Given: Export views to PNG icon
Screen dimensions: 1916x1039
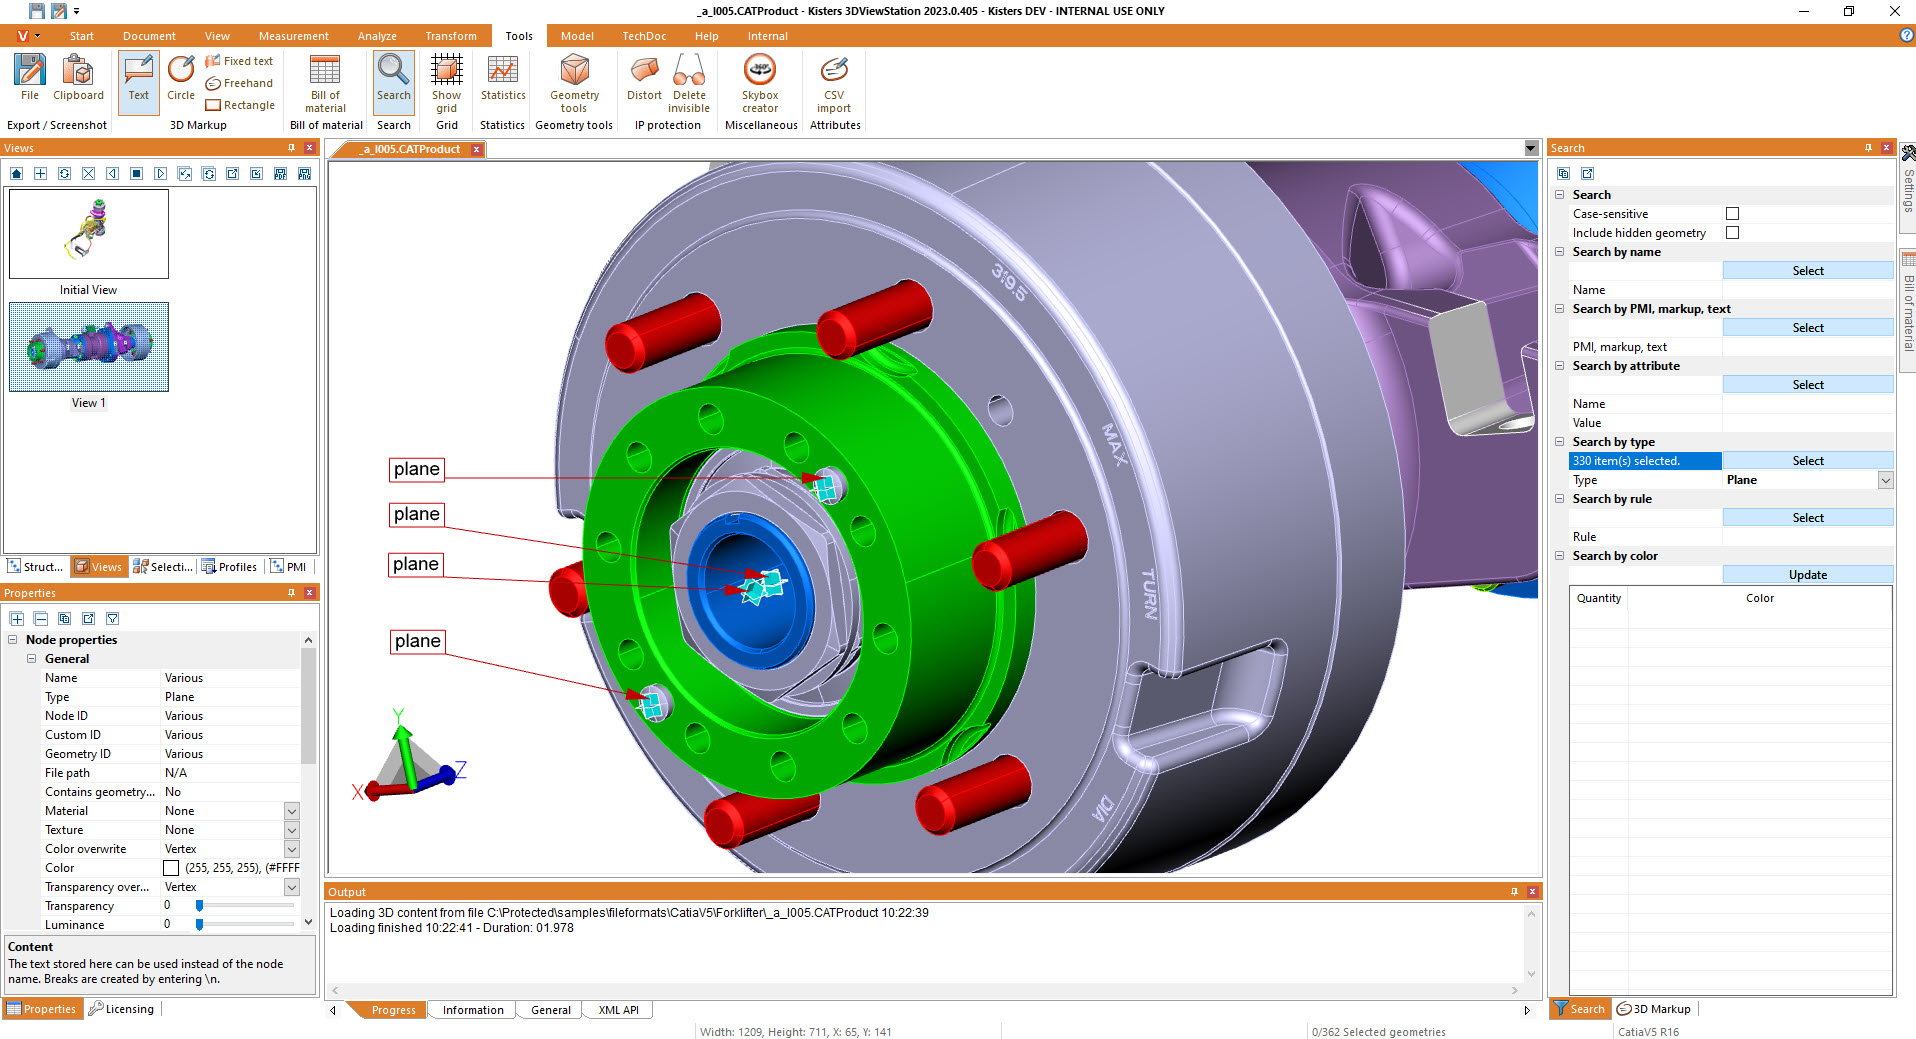Looking at the screenshot, I should (x=304, y=174).
